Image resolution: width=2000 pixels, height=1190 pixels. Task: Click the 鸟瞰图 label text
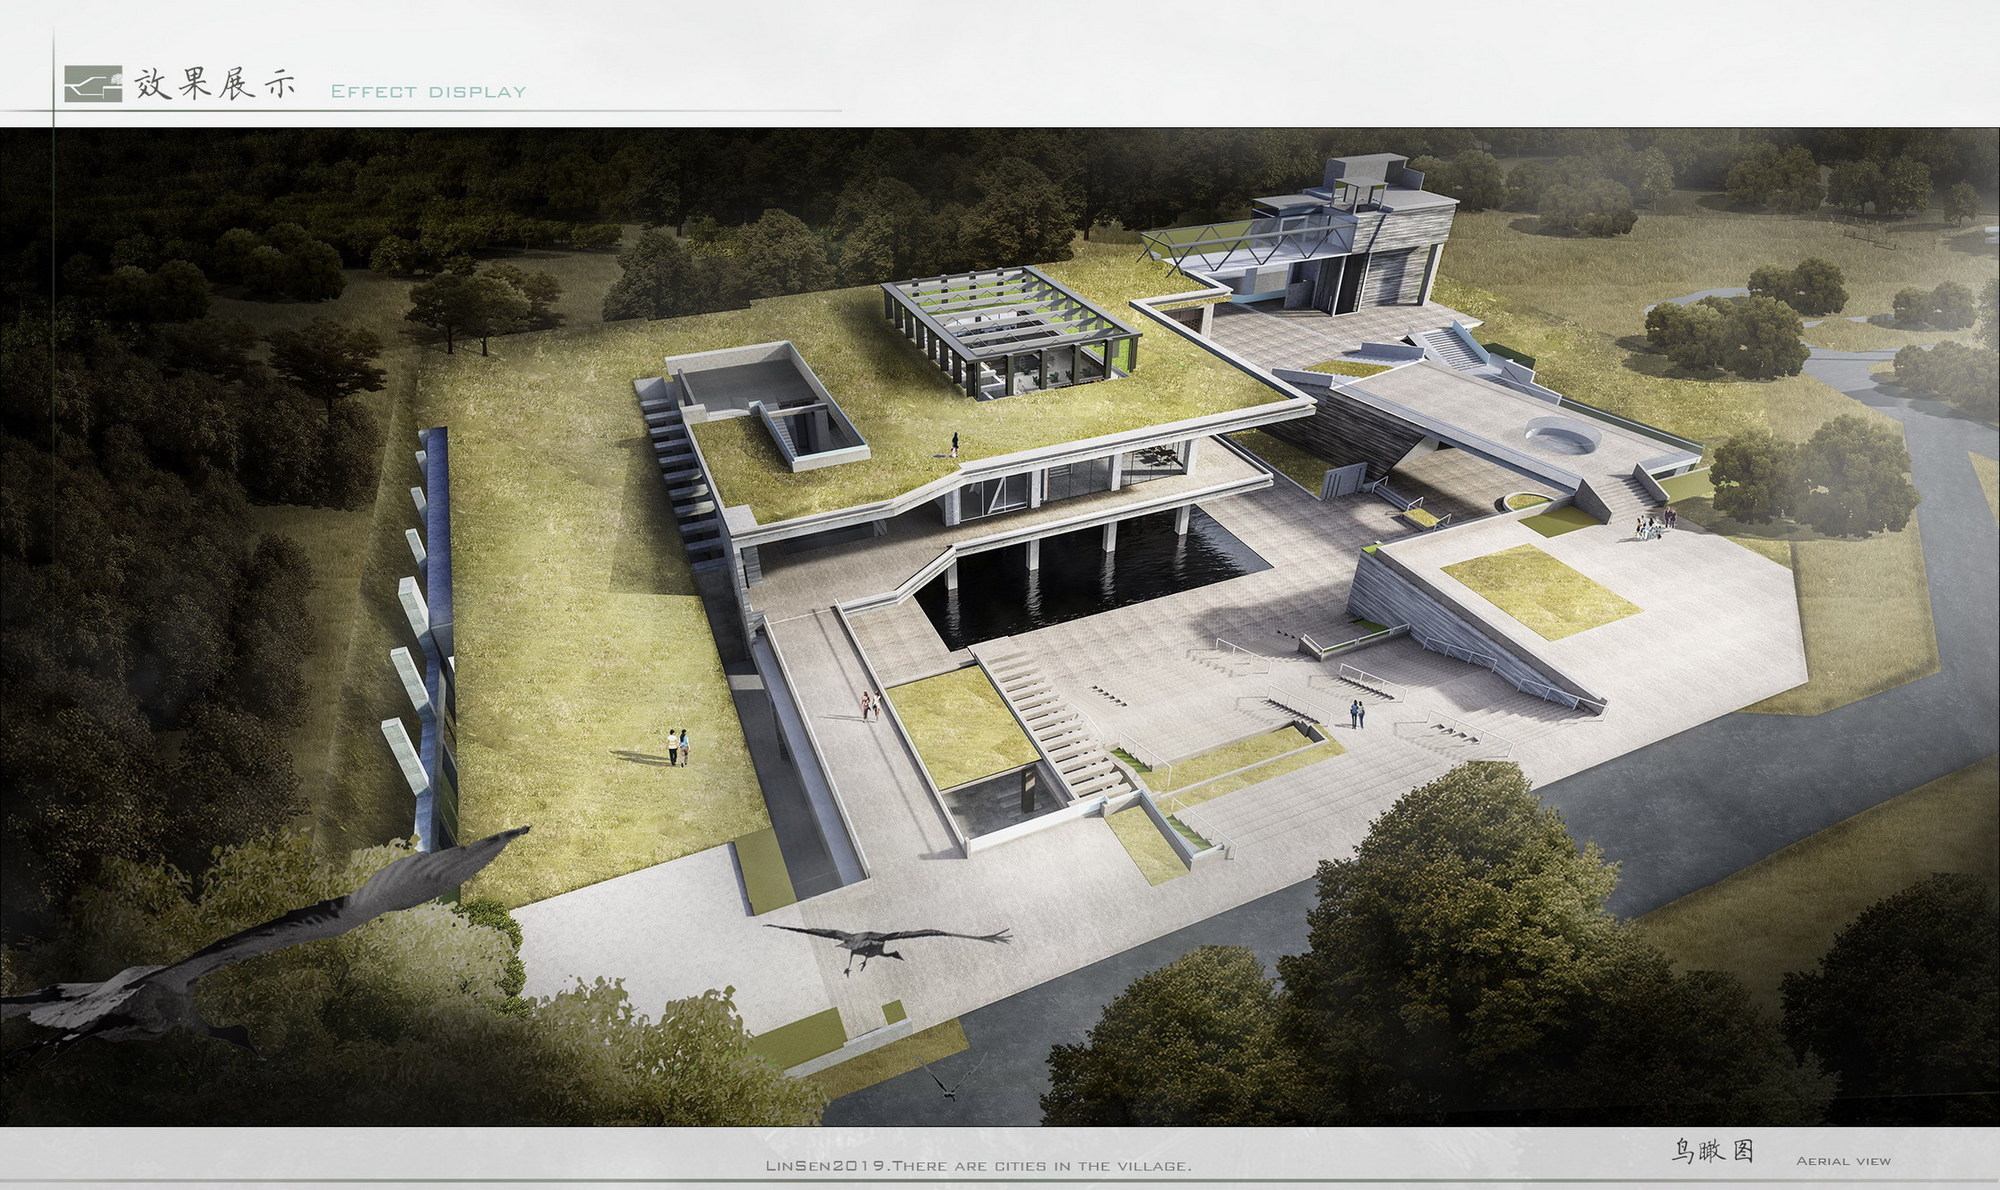pyautogui.click(x=1713, y=1152)
